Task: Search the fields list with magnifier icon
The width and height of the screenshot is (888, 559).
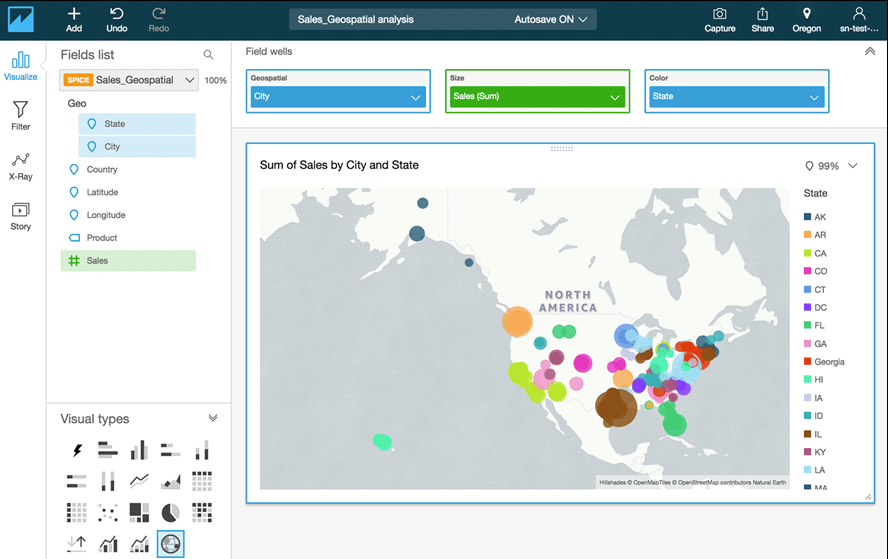Action: pos(208,54)
